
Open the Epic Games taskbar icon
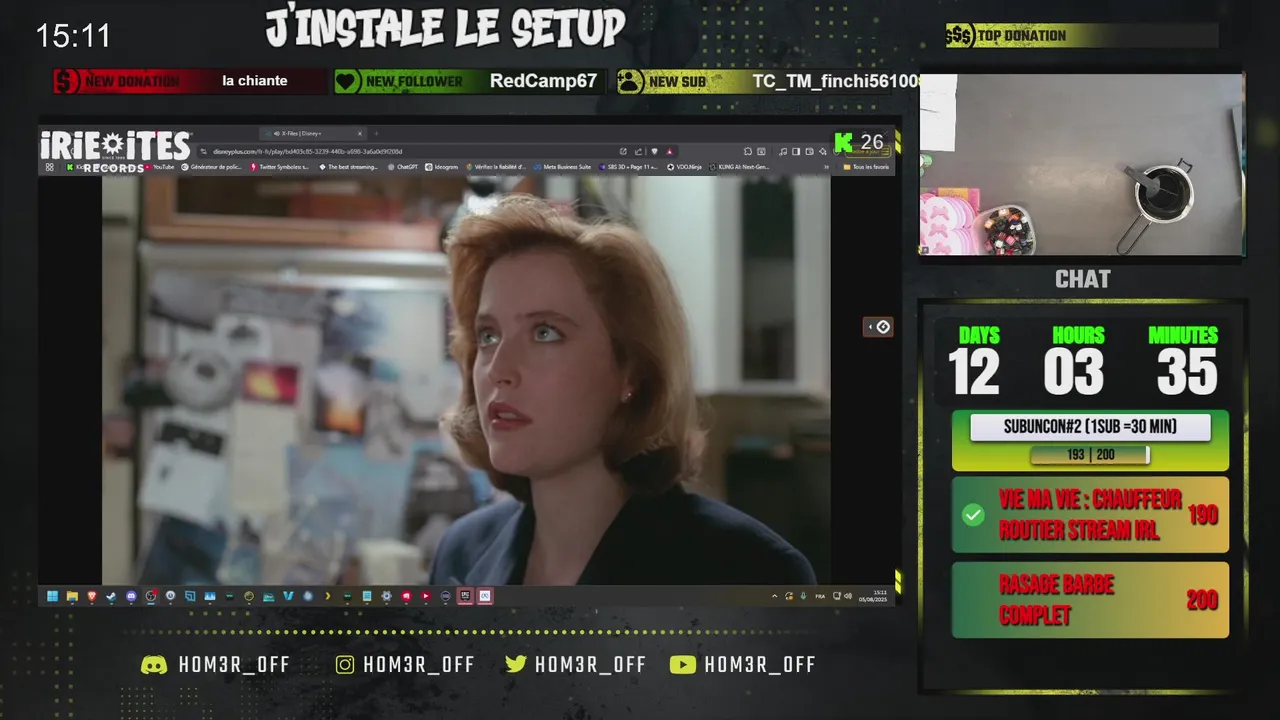[465, 596]
